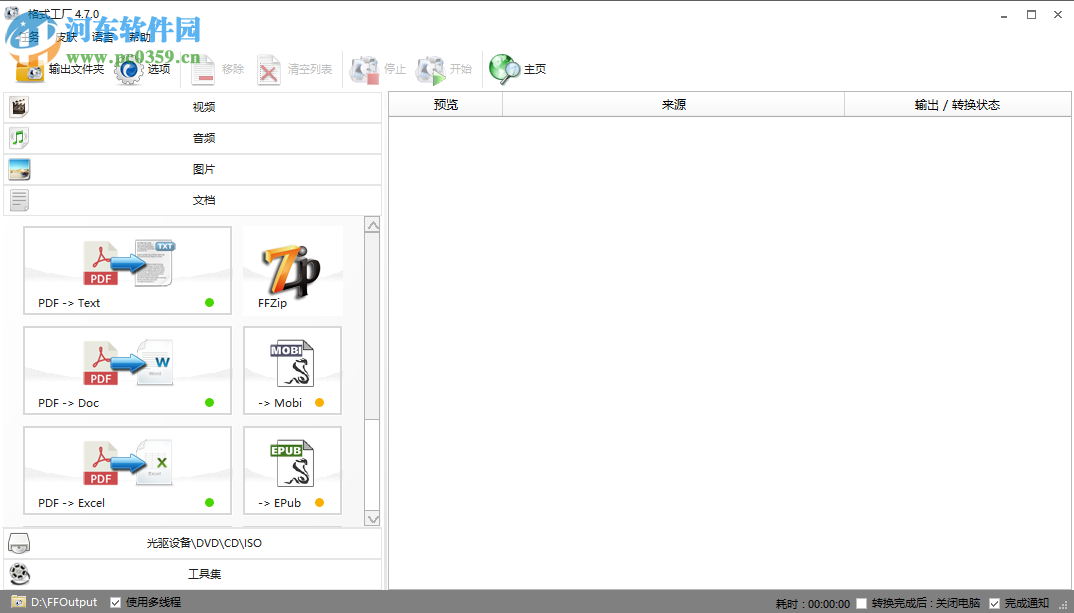Choose the -> EPub conversion tile
Image resolution: width=1074 pixels, height=613 pixels.
click(292, 471)
